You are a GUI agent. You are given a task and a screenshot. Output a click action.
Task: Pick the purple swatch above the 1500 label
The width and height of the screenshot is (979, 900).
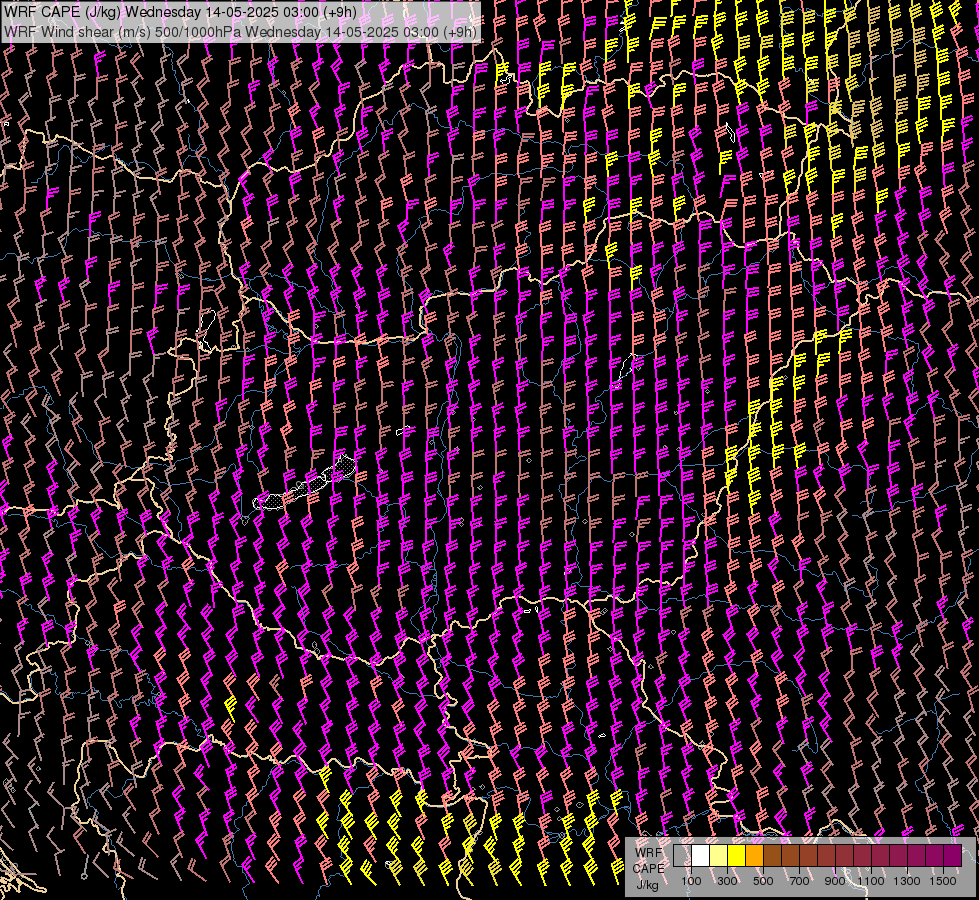point(953,856)
